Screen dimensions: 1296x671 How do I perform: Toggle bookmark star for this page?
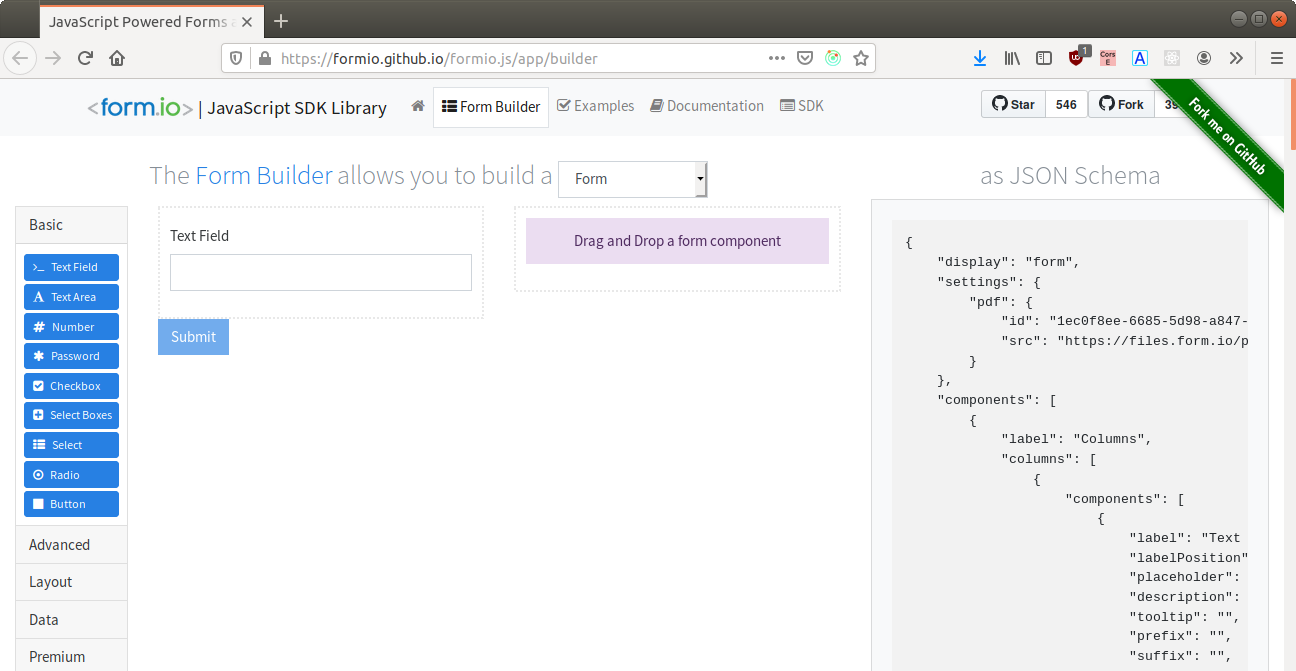coord(861,58)
